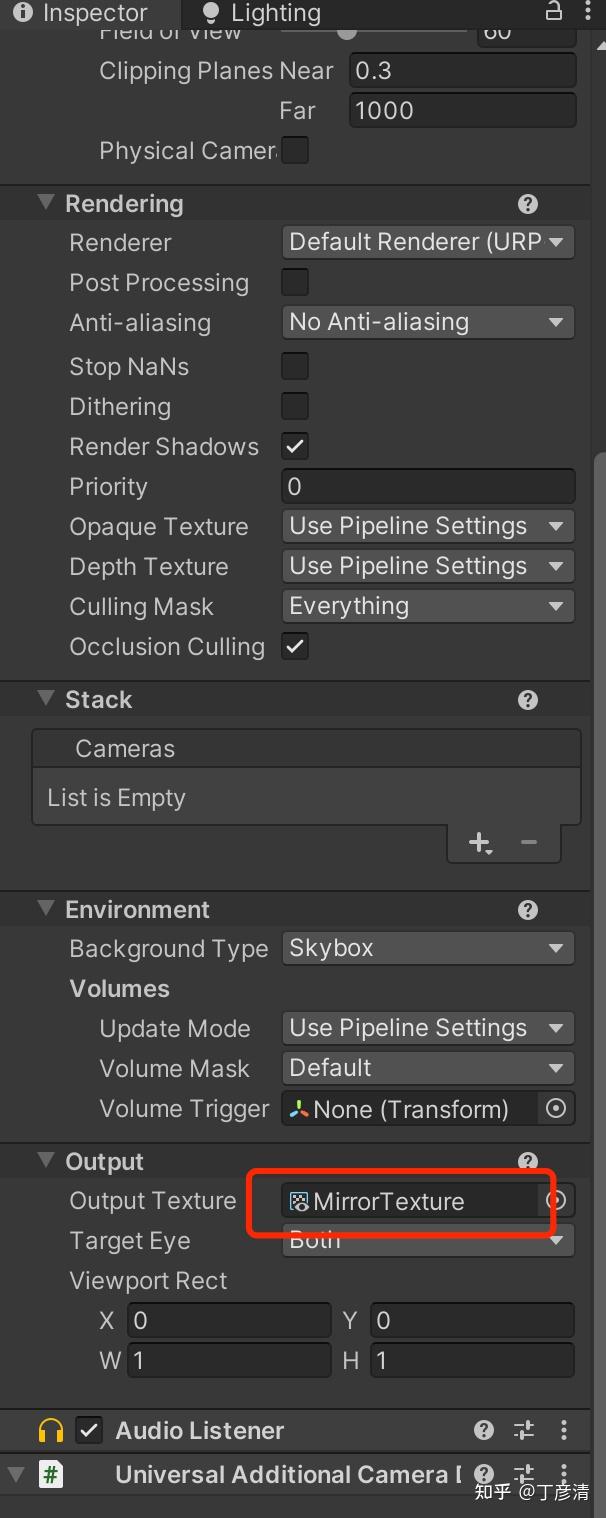
Task: Disable the Render Shadows checkbox
Action: pos(294,446)
